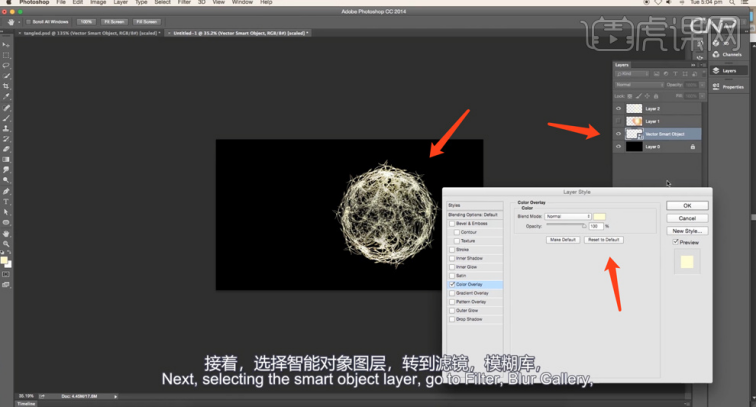
Task: Open the Properties panel tab
Action: [729, 87]
